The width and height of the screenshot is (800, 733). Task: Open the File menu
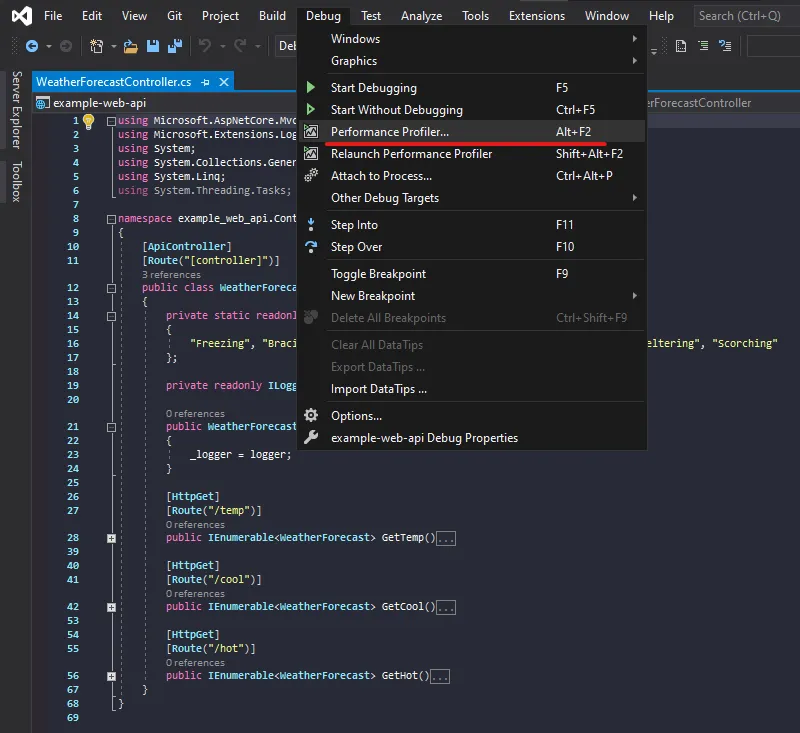(x=53, y=16)
